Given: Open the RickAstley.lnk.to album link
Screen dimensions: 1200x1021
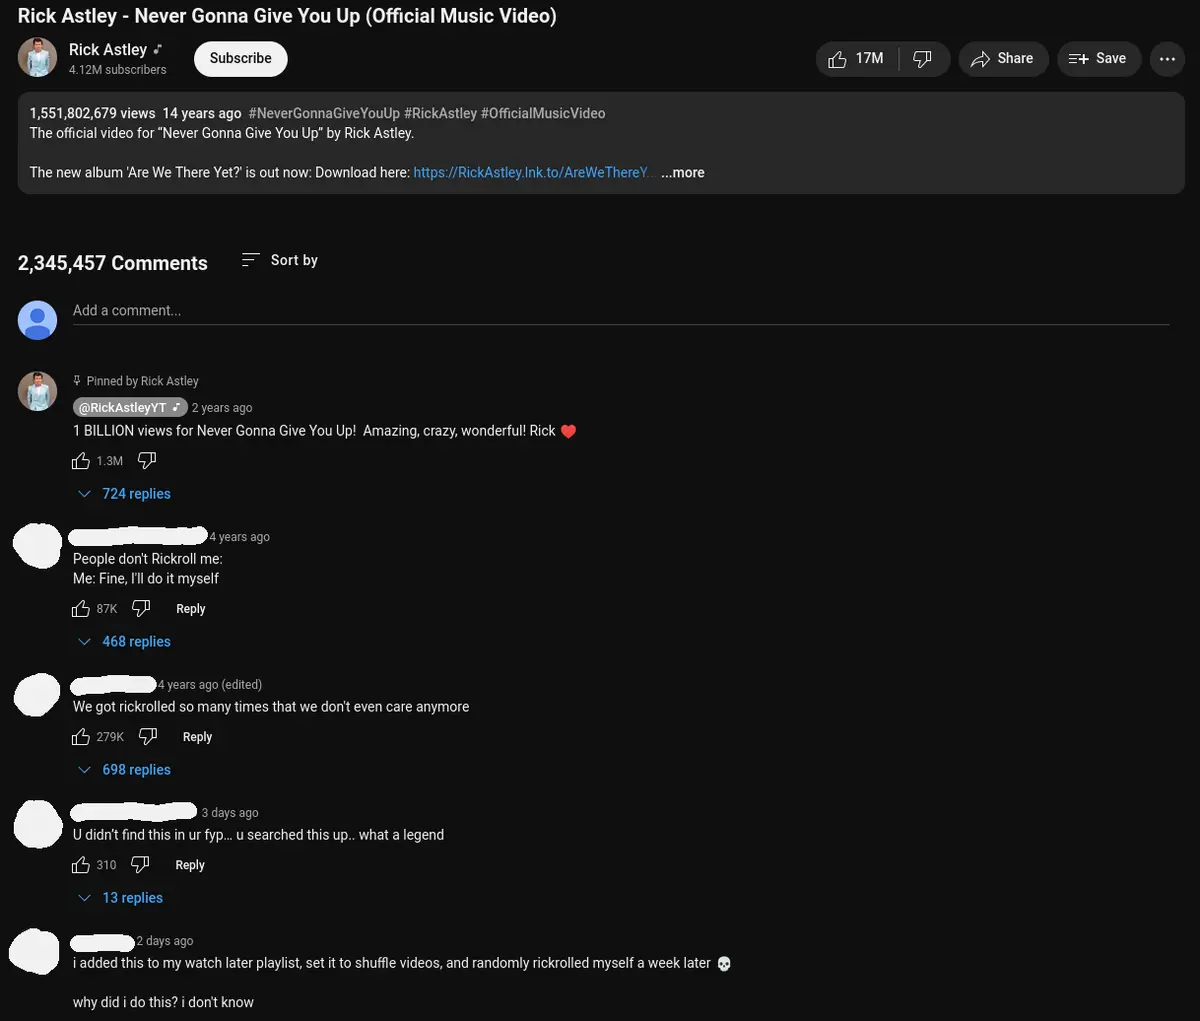Looking at the screenshot, I should pos(534,172).
